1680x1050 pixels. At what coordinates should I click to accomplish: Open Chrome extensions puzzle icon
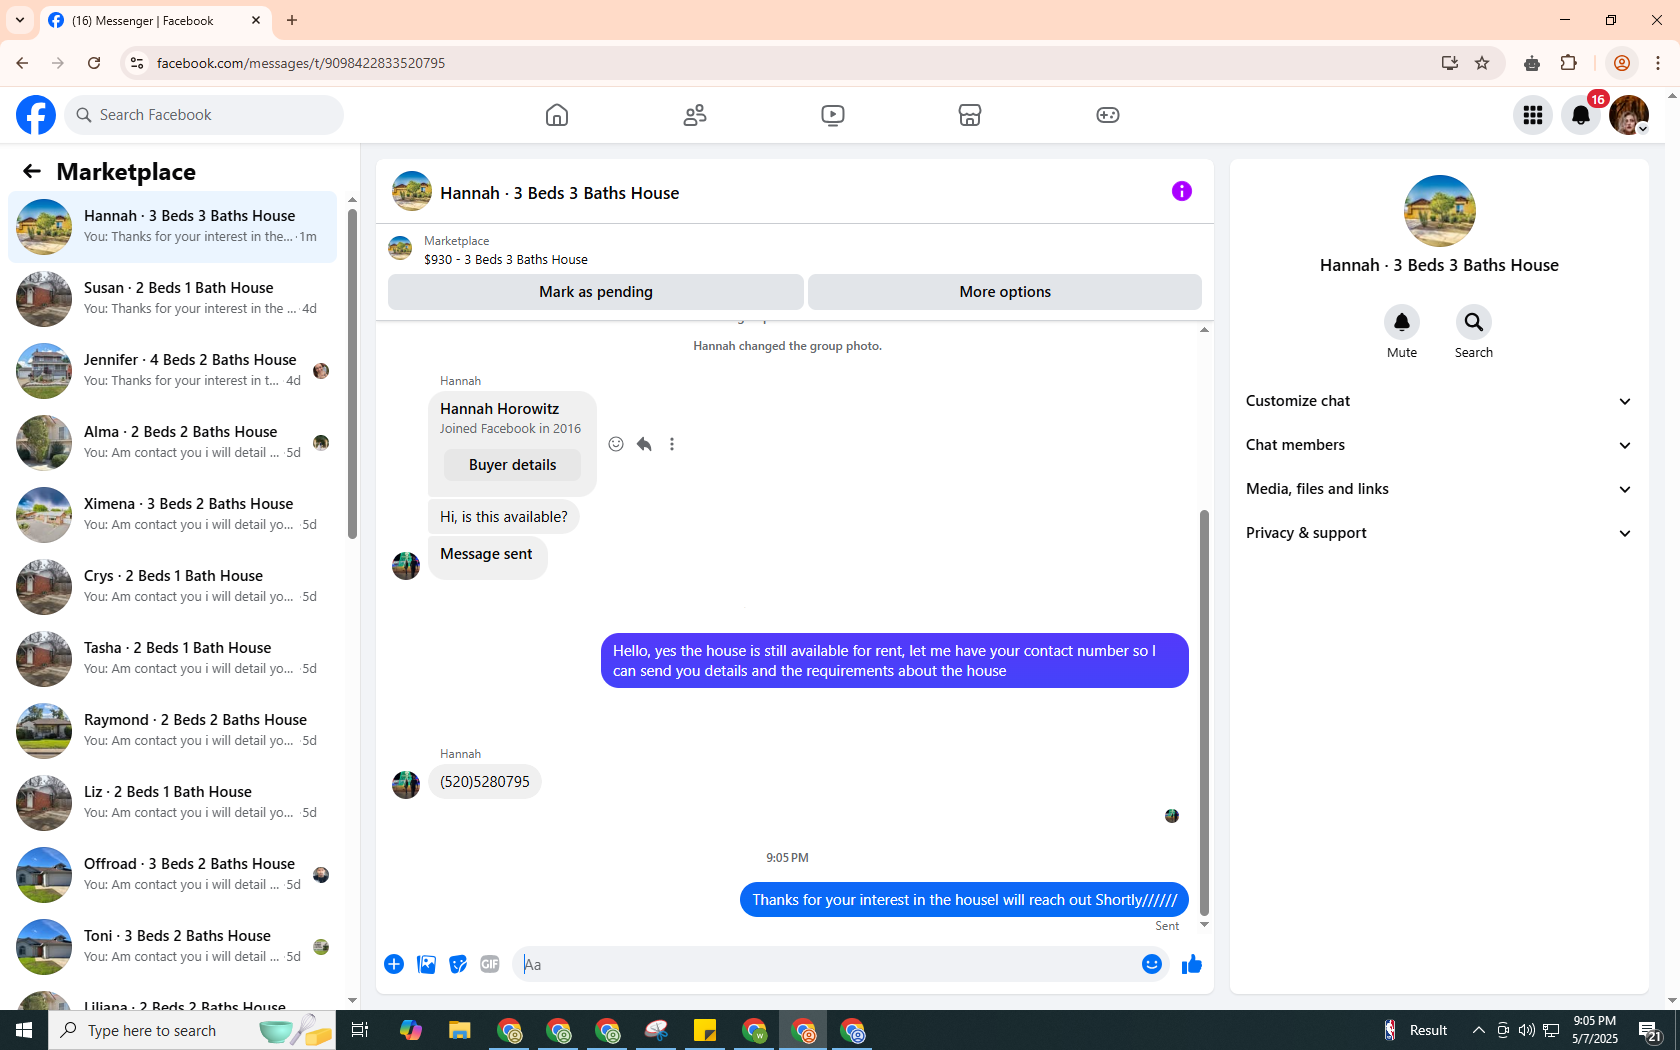pos(1569,63)
